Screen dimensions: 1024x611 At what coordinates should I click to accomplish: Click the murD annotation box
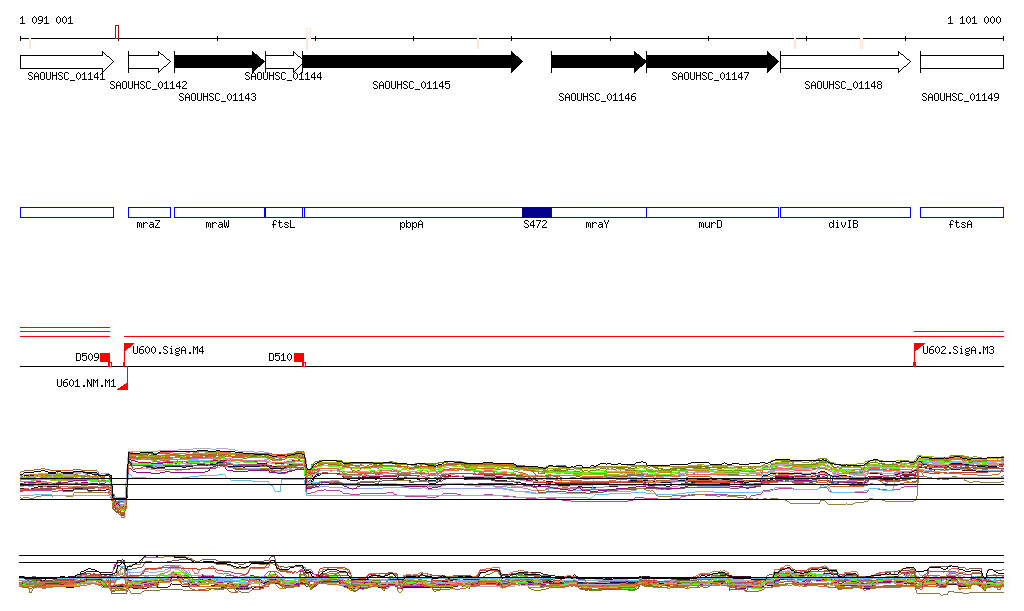click(x=712, y=212)
